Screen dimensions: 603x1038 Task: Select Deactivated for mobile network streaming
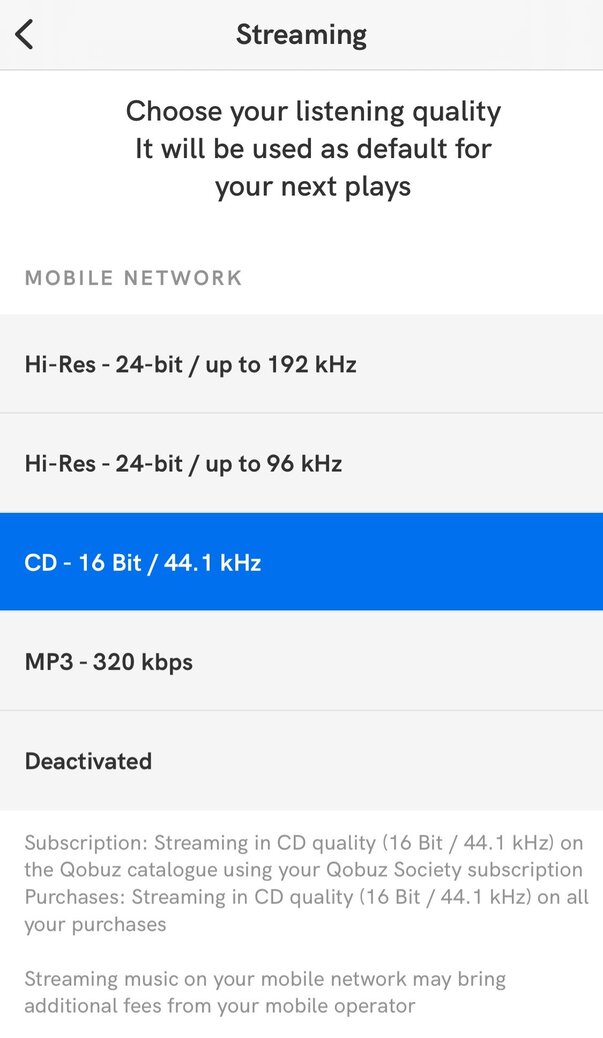pos(88,761)
